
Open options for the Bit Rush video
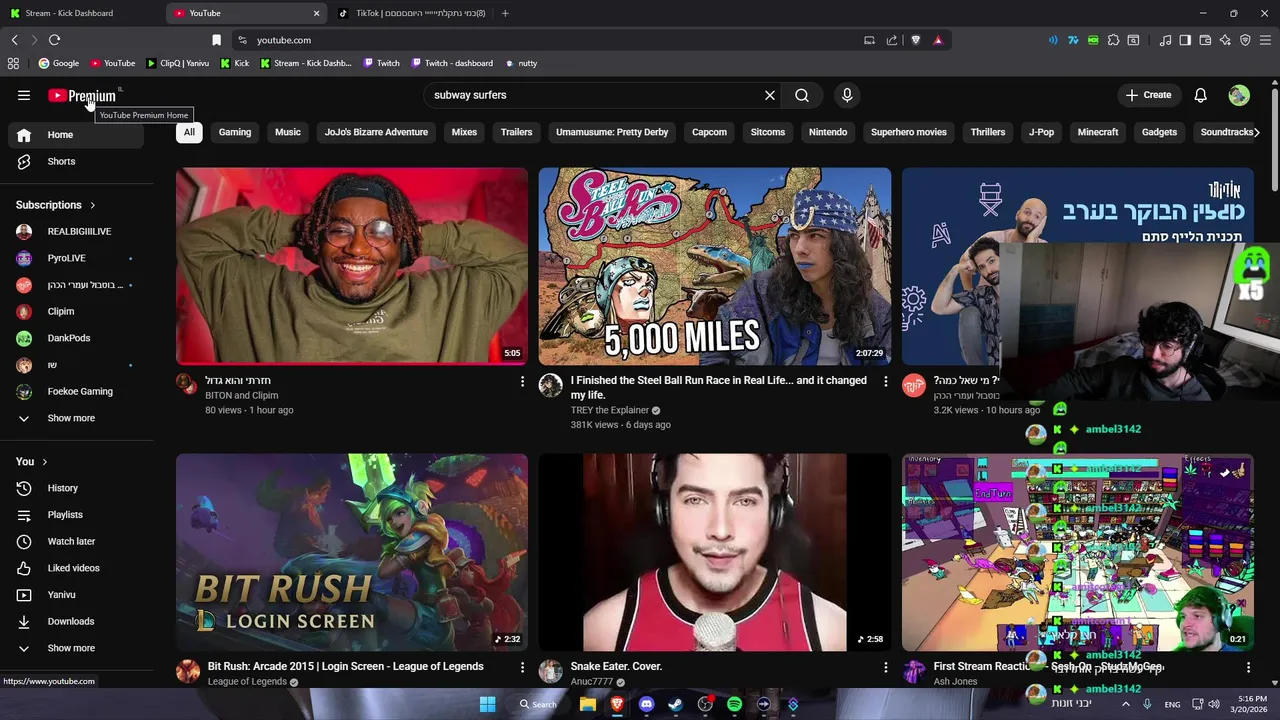tap(522, 667)
